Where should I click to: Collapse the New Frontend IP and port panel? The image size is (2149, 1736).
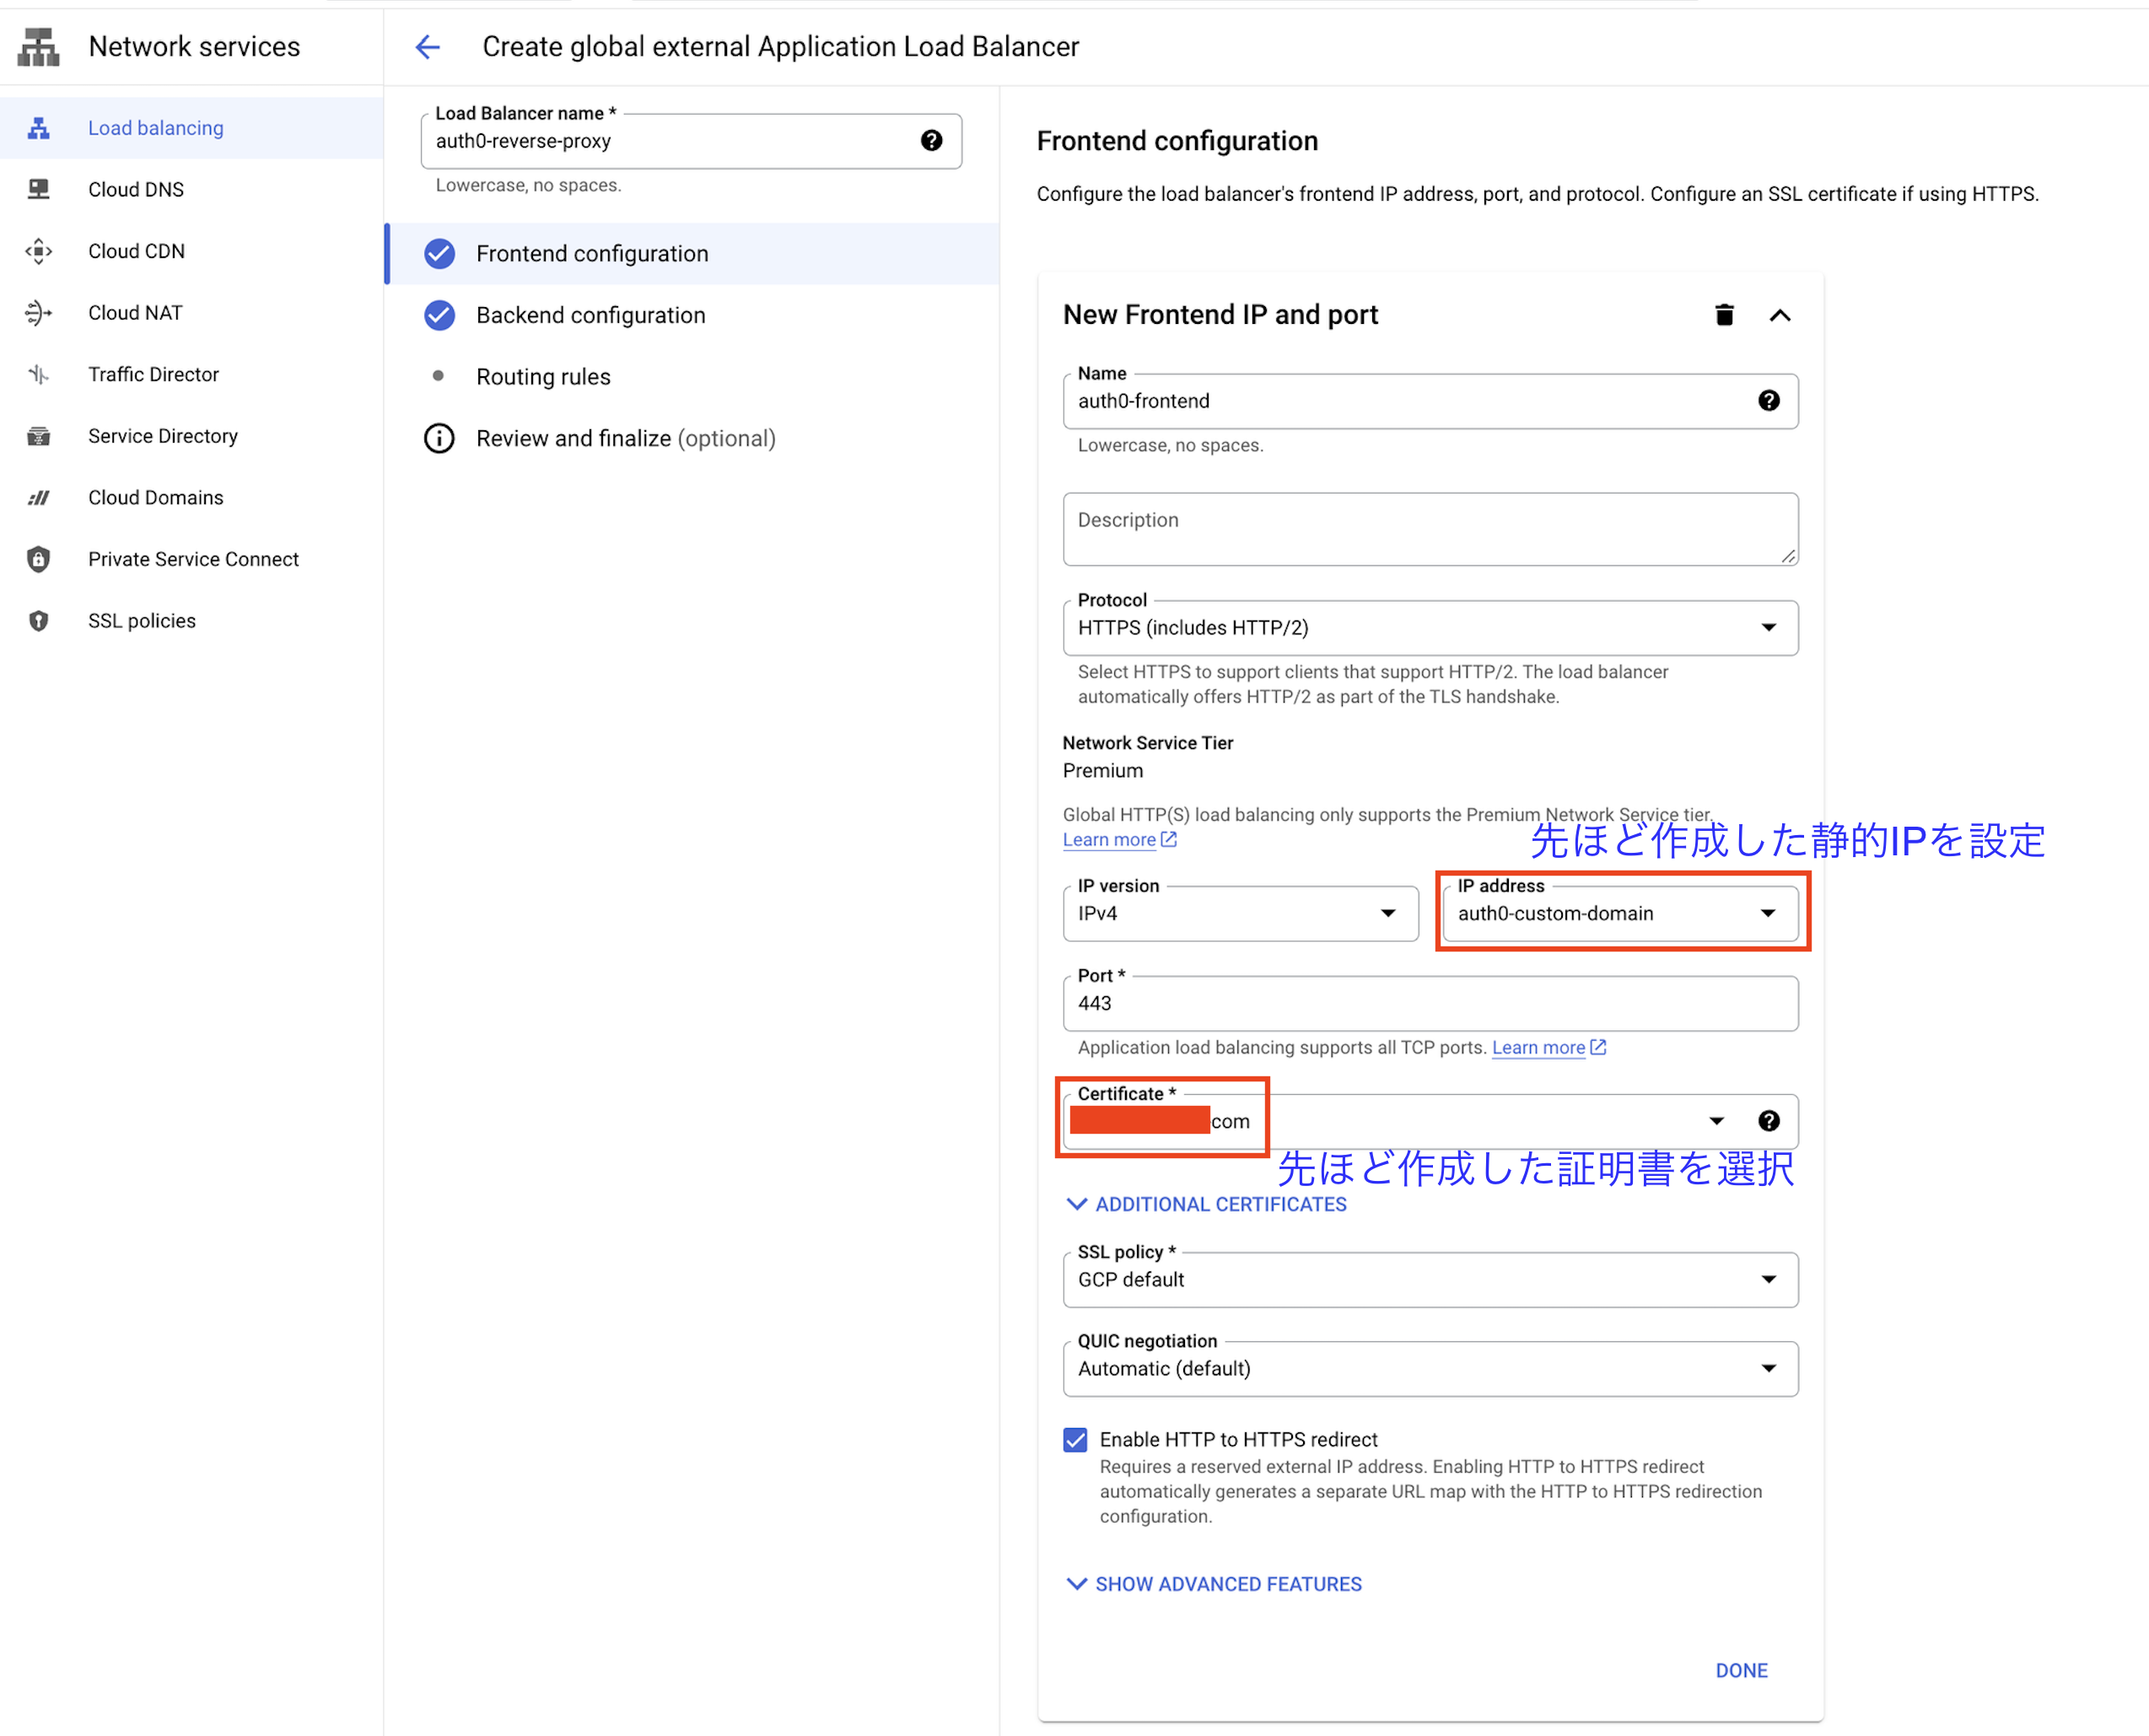(1780, 315)
